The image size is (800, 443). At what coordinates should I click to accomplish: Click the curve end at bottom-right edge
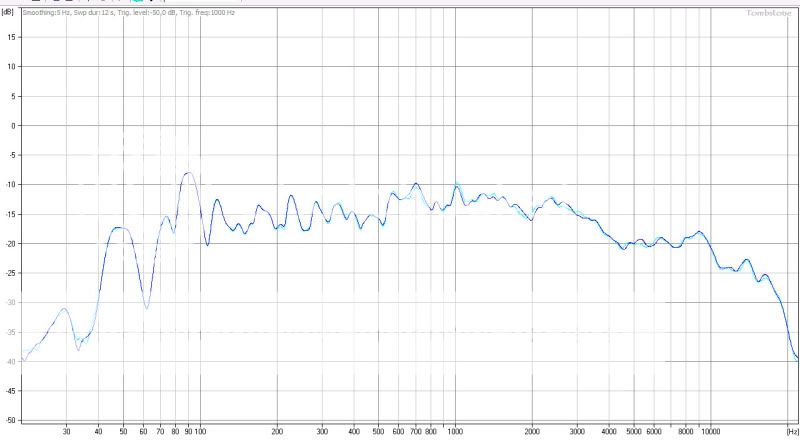pos(796,357)
